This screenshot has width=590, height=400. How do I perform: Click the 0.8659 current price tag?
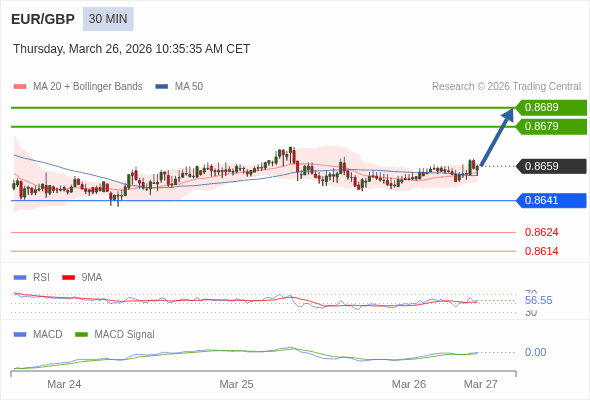tap(551, 166)
